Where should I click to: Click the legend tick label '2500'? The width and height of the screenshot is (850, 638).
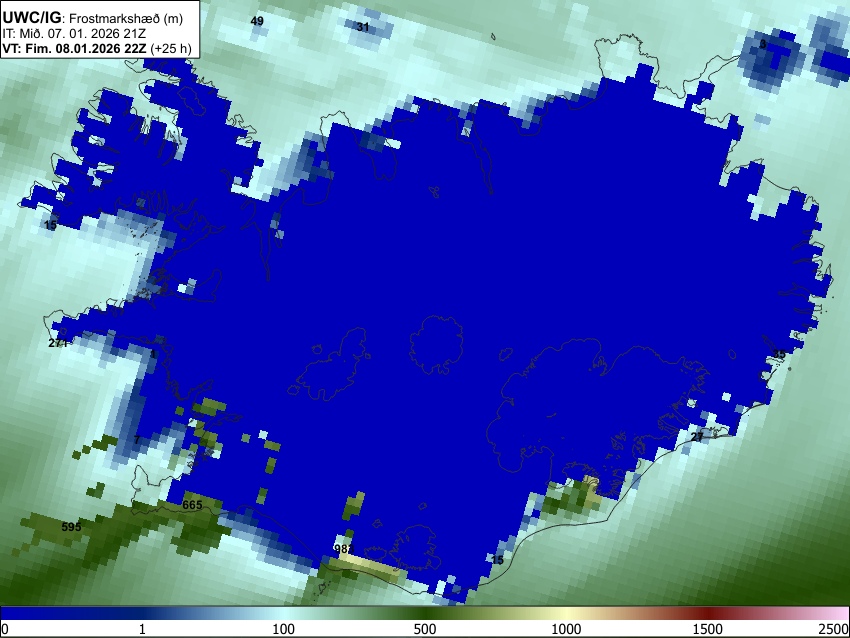point(834,629)
